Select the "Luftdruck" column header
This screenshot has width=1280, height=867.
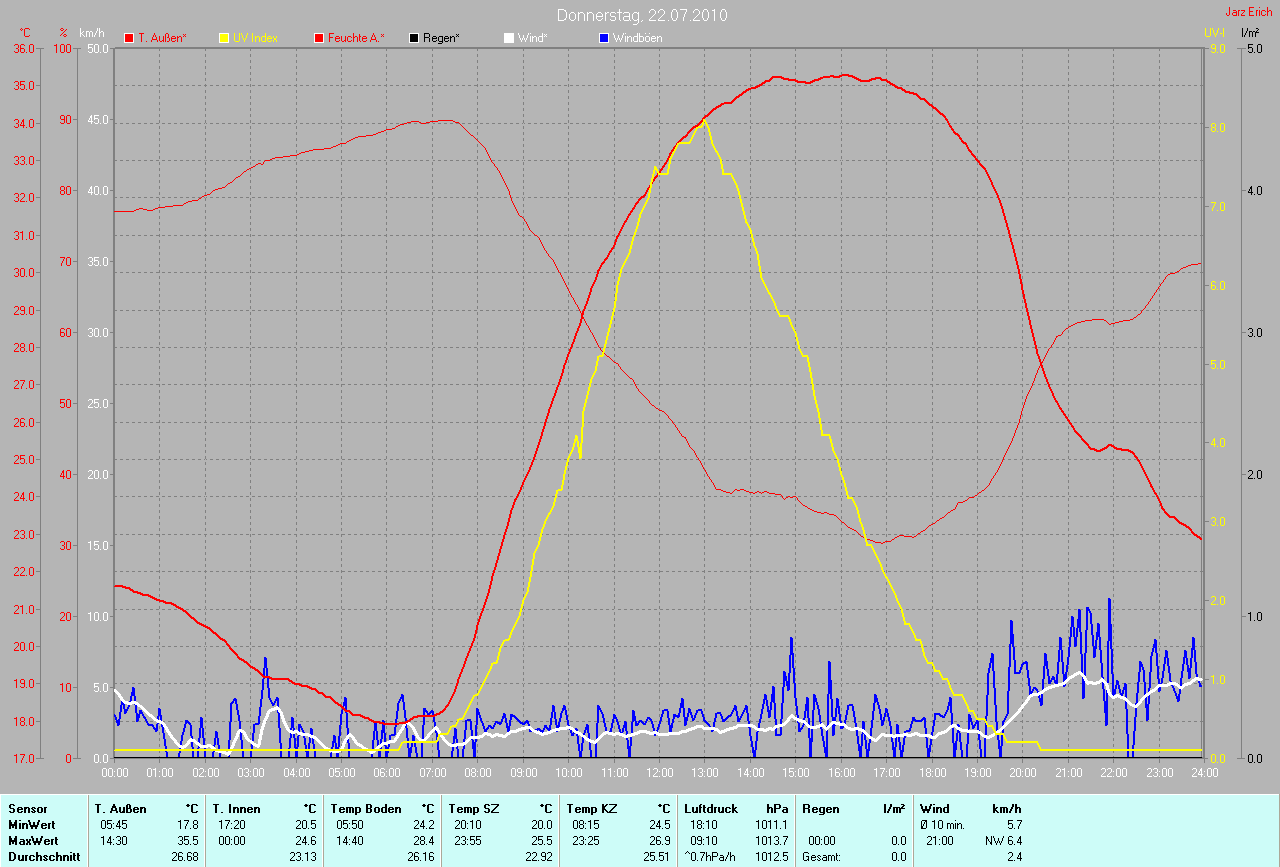click(x=709, y=808)
